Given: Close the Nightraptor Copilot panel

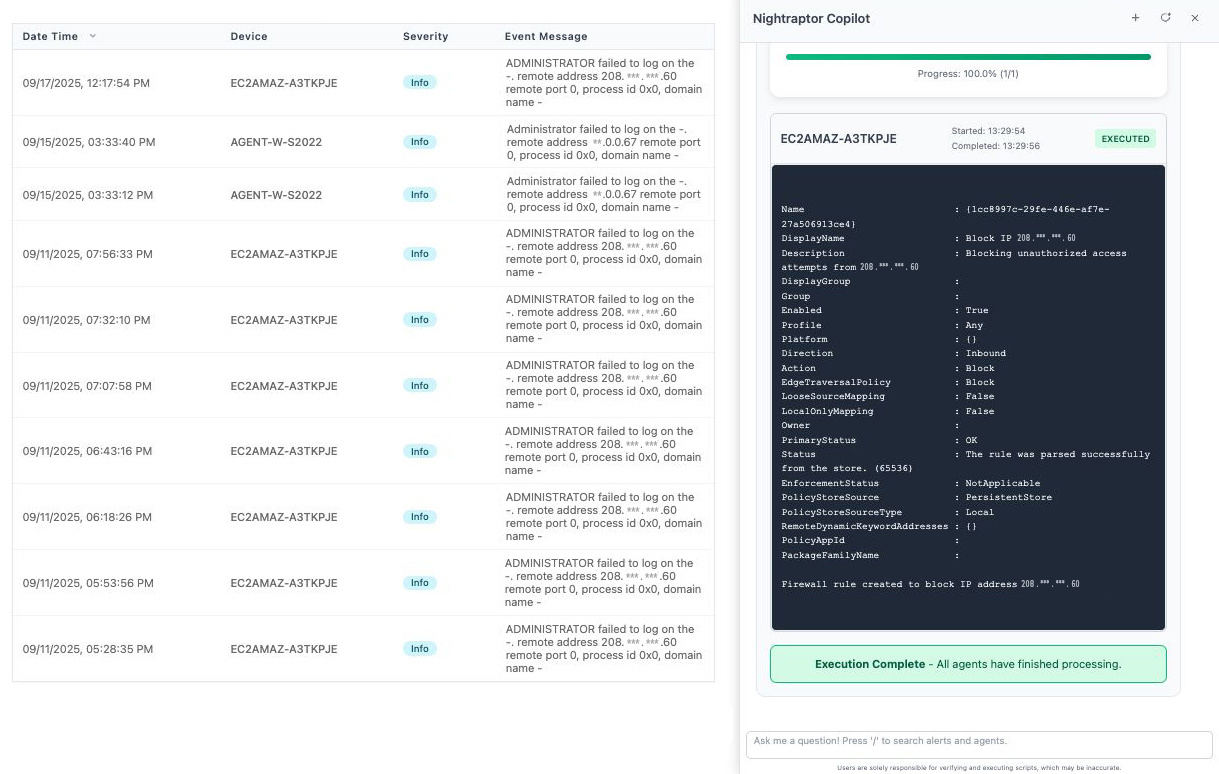Looking at the screenshot, I should (1194, 18).
